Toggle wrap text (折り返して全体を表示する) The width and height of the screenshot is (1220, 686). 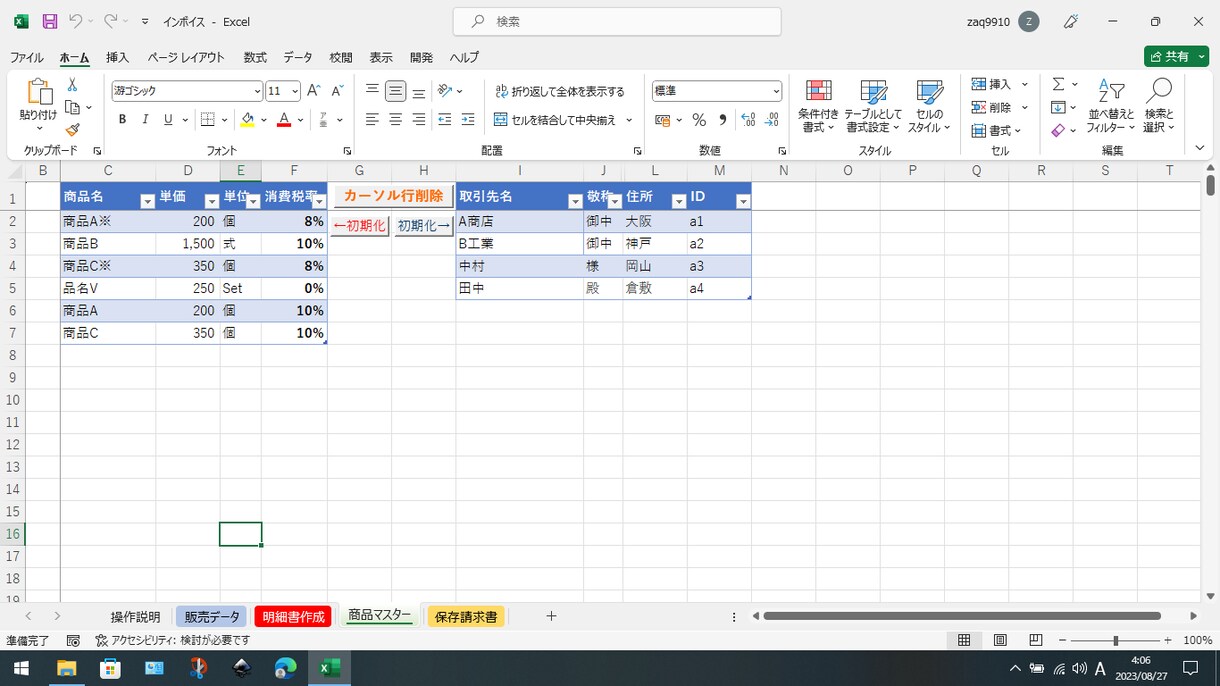[x=560, y=92]
